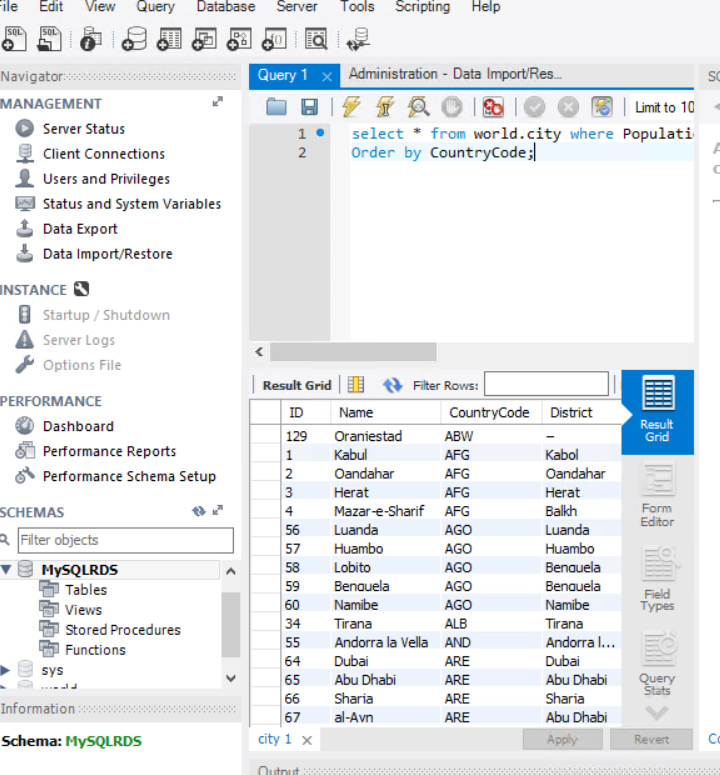Create a new stored procedure icon
The width and height of the screenshot is (720, 775).
(x=239, y=39)
